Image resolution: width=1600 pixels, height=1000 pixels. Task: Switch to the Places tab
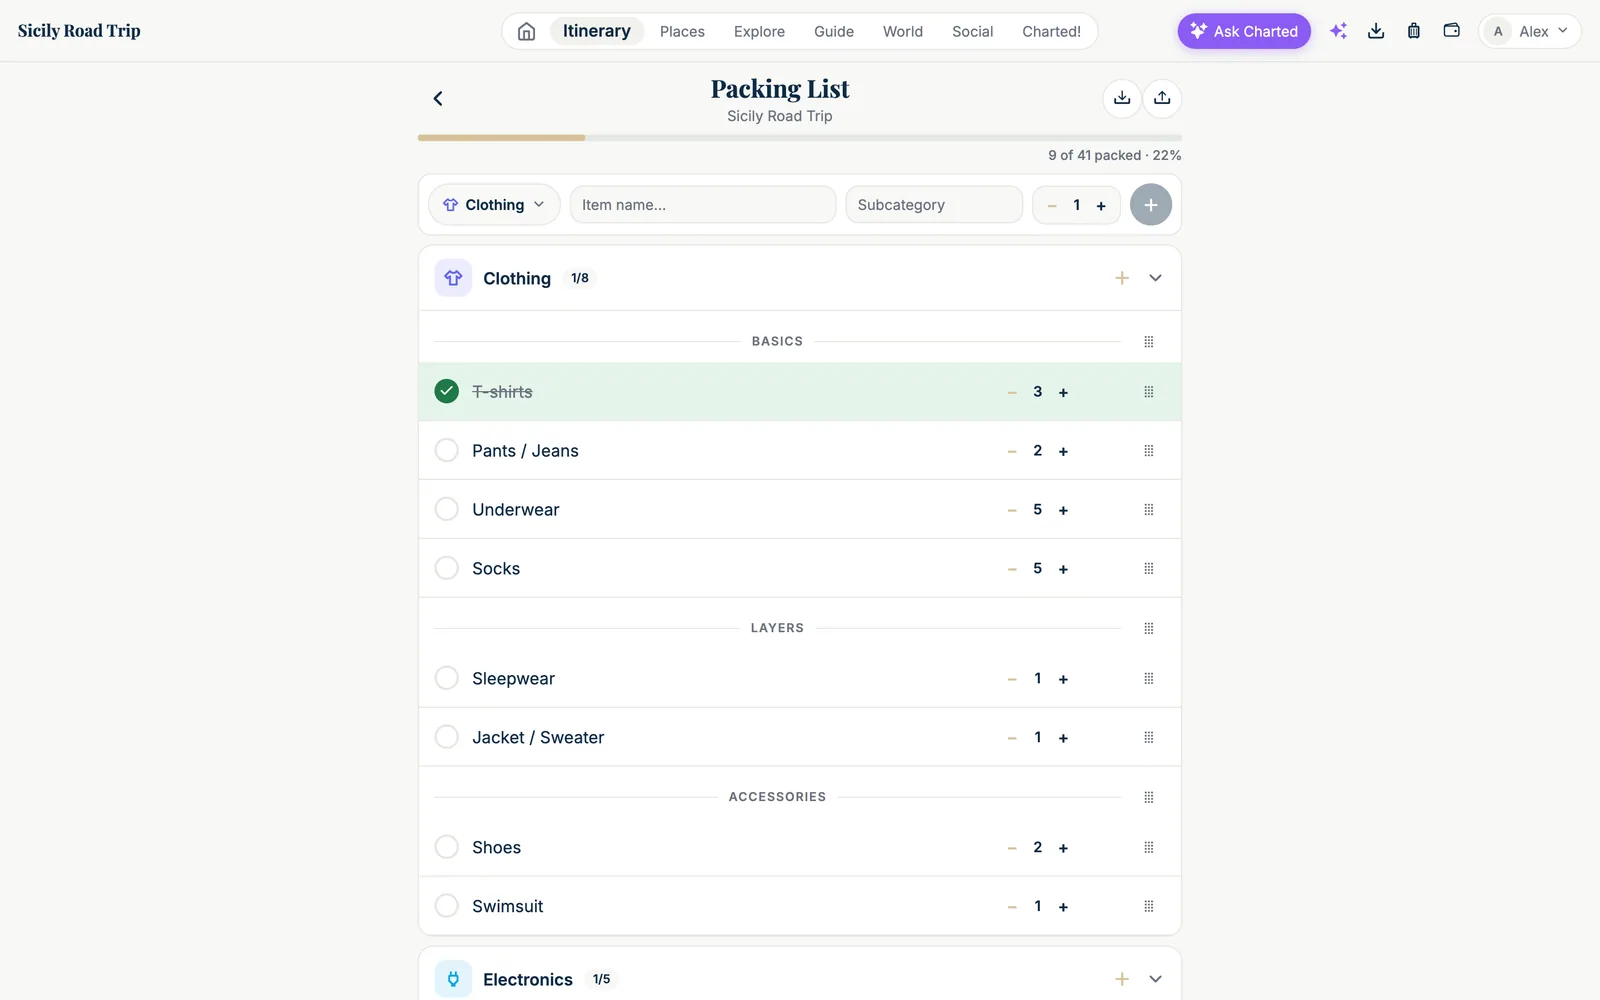pos(682,31)
